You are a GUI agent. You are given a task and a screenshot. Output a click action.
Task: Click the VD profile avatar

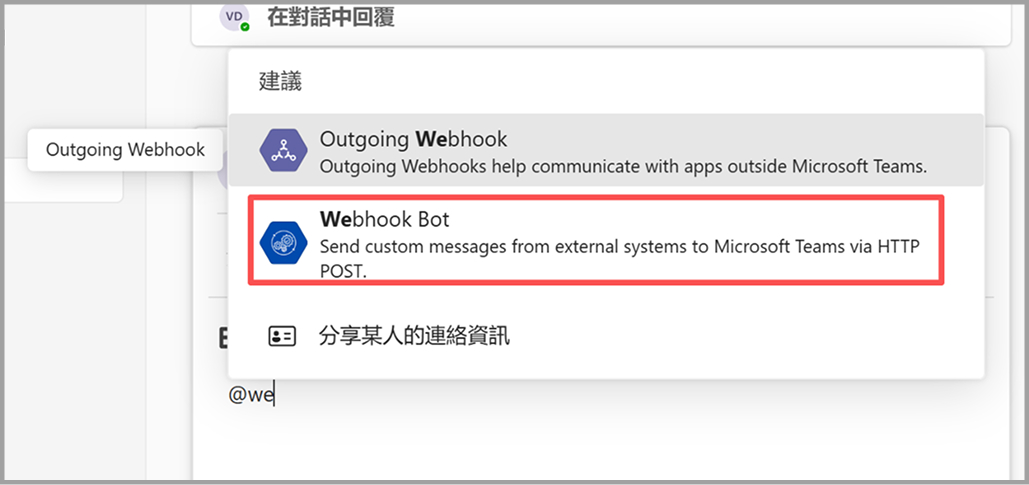(235, 16)
